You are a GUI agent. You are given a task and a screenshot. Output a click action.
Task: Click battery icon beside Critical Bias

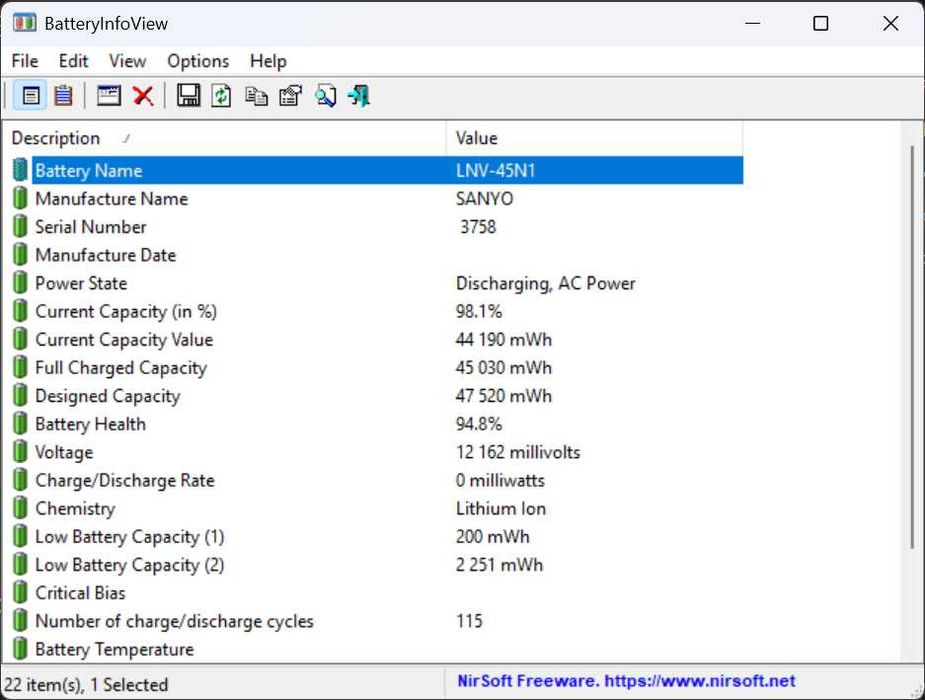pyautogui.click(x=20, y=592)
